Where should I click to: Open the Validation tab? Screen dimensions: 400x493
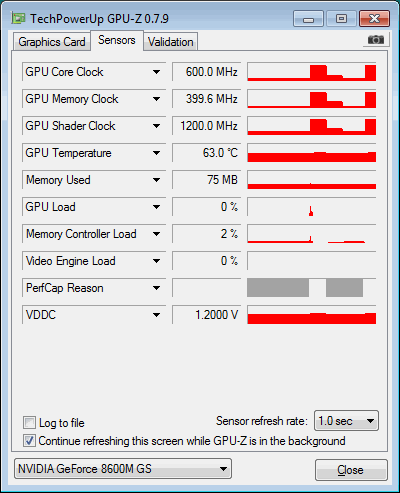click(x=171, y=42)
